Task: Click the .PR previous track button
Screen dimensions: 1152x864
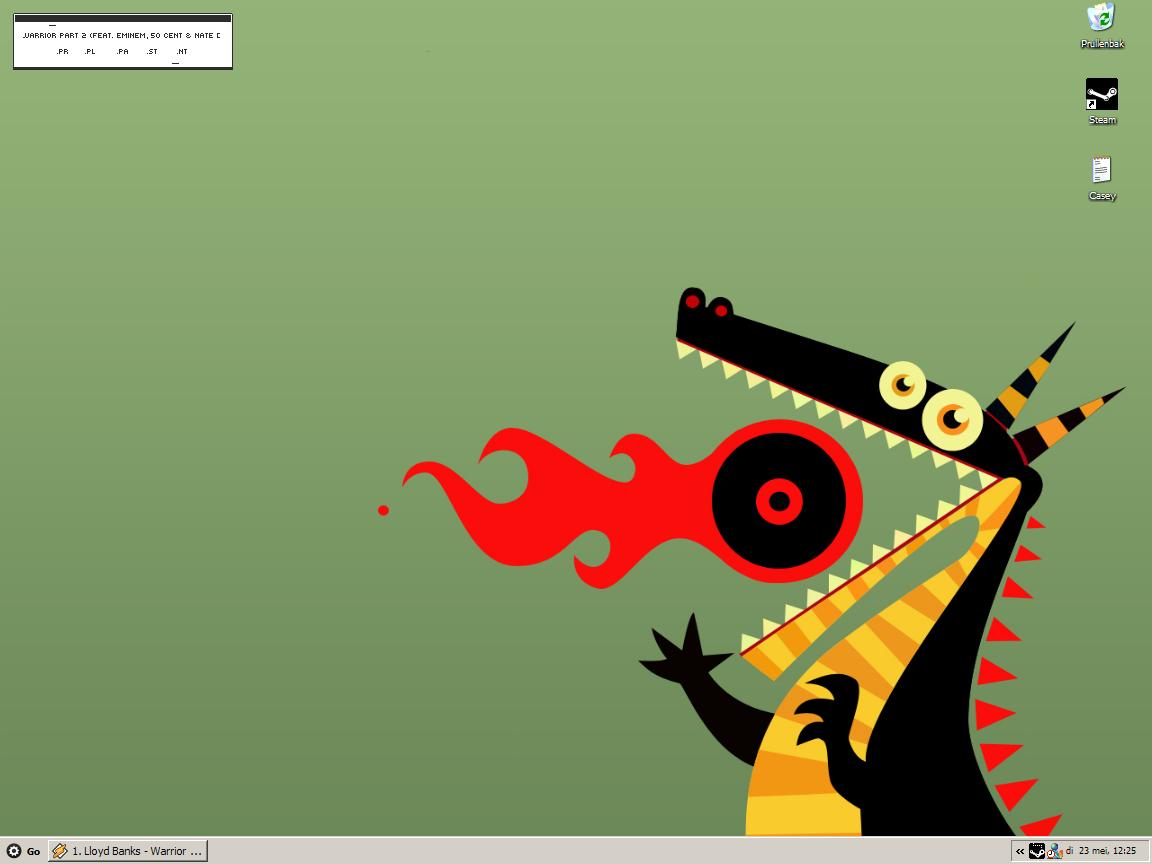Action: (62, 51)
